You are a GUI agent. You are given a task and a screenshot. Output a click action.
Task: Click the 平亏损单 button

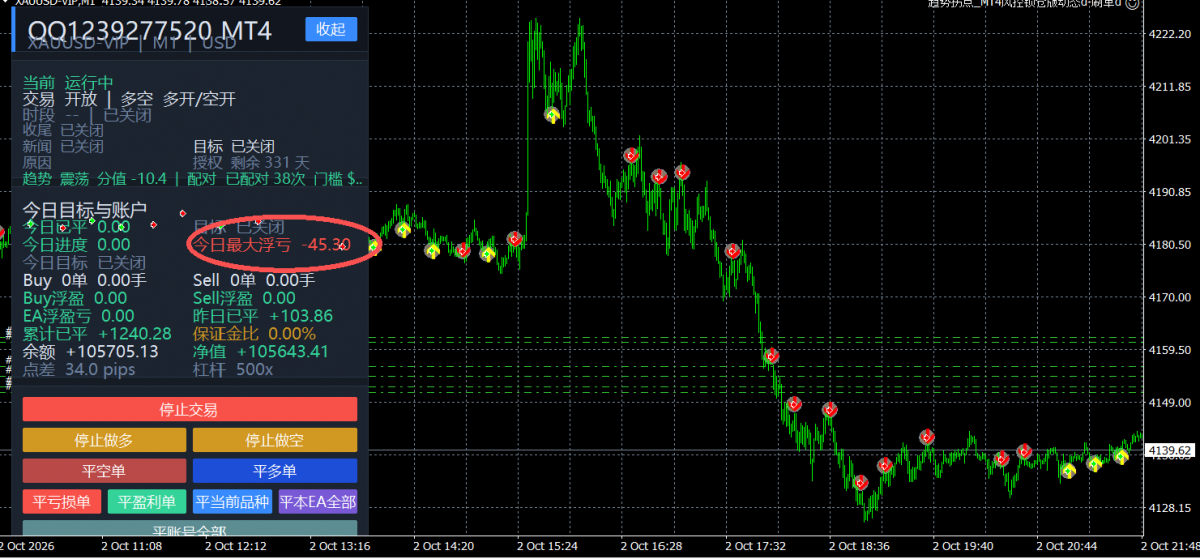coord(61,502)
